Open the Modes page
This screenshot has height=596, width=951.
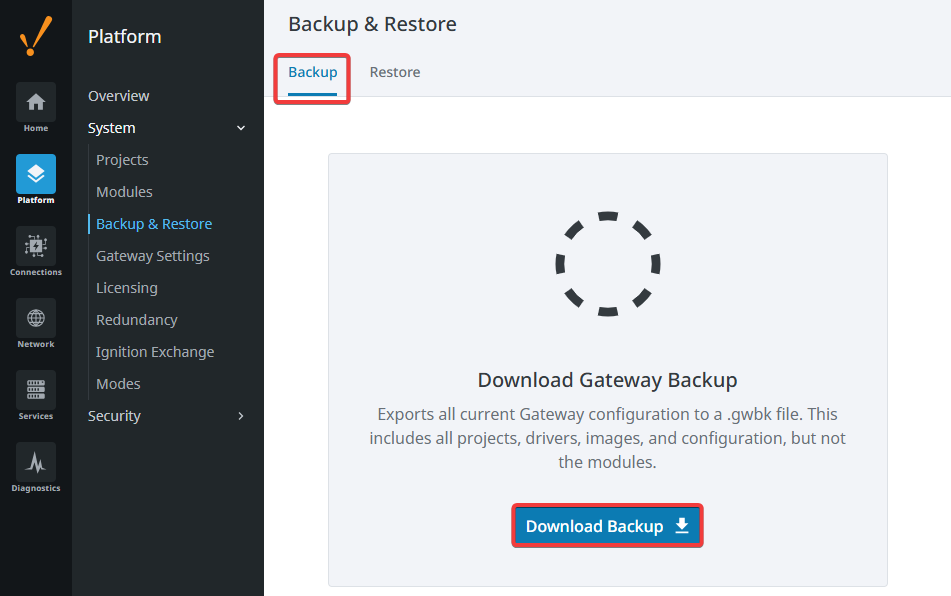click(x=118, y=384)
